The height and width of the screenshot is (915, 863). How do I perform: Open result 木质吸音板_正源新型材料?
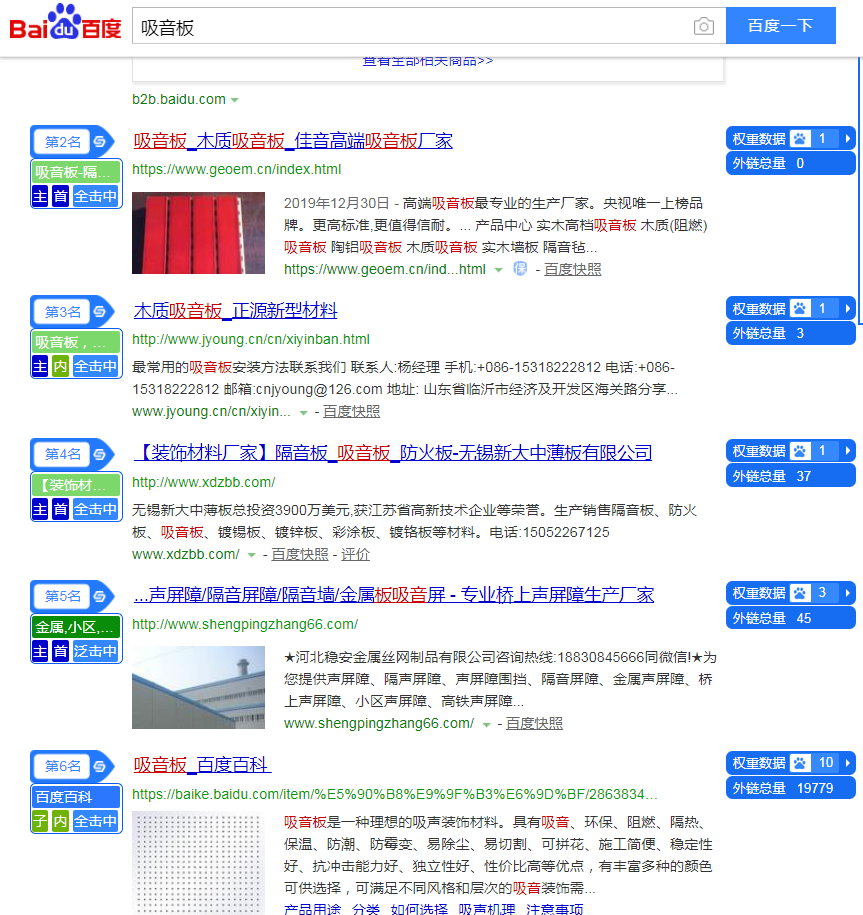click(236, 311)
